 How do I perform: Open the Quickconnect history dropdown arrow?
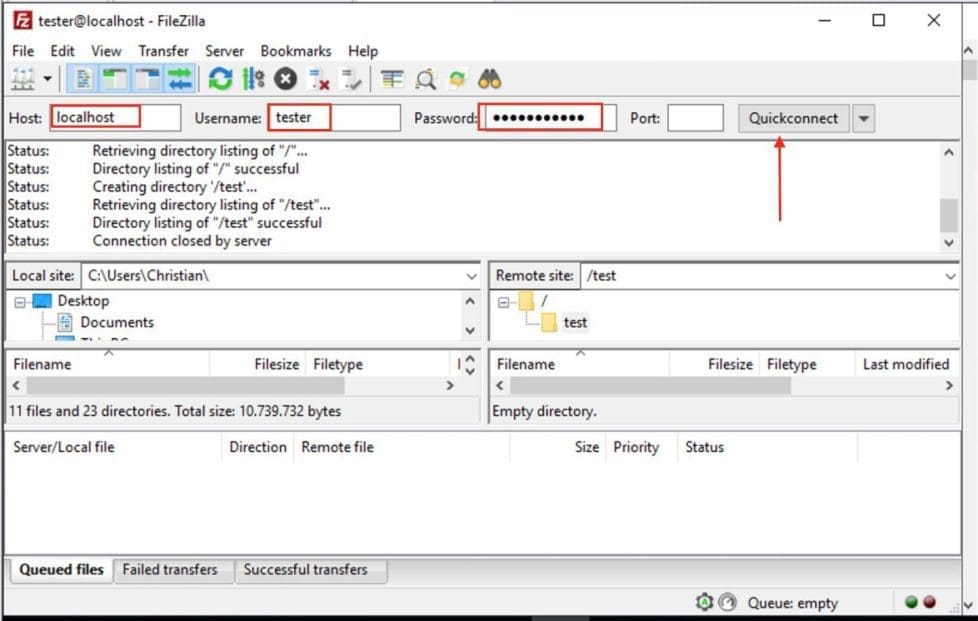pos(864,118)
